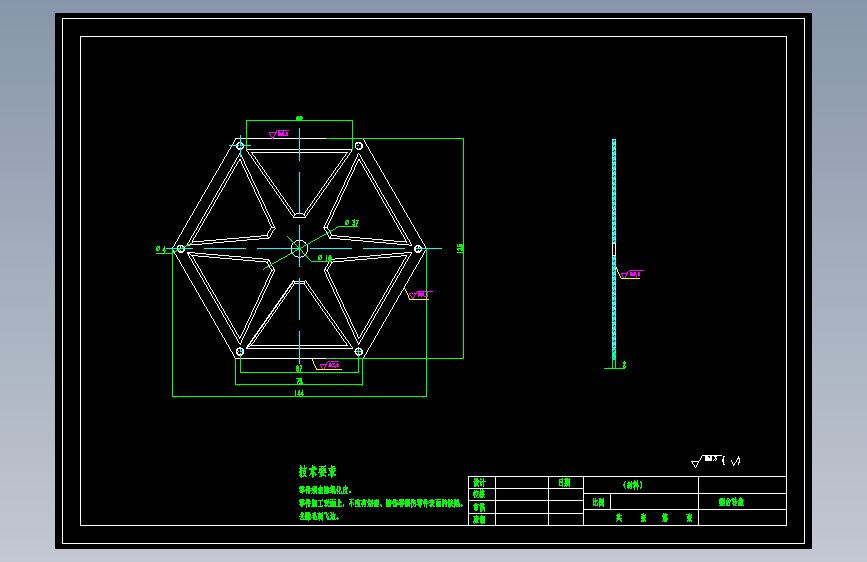Click the general roughness symbol above title block
The height and width of the screenshot is (562, 867).
click(x=715, y=461)
